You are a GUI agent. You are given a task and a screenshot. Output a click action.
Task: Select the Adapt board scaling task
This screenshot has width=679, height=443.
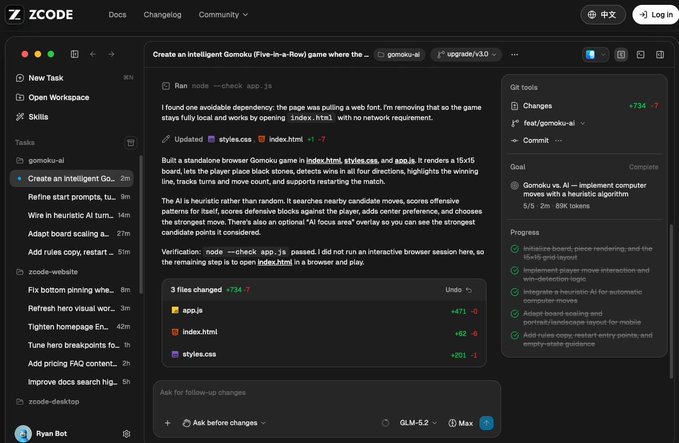click(x=71, y=234)
